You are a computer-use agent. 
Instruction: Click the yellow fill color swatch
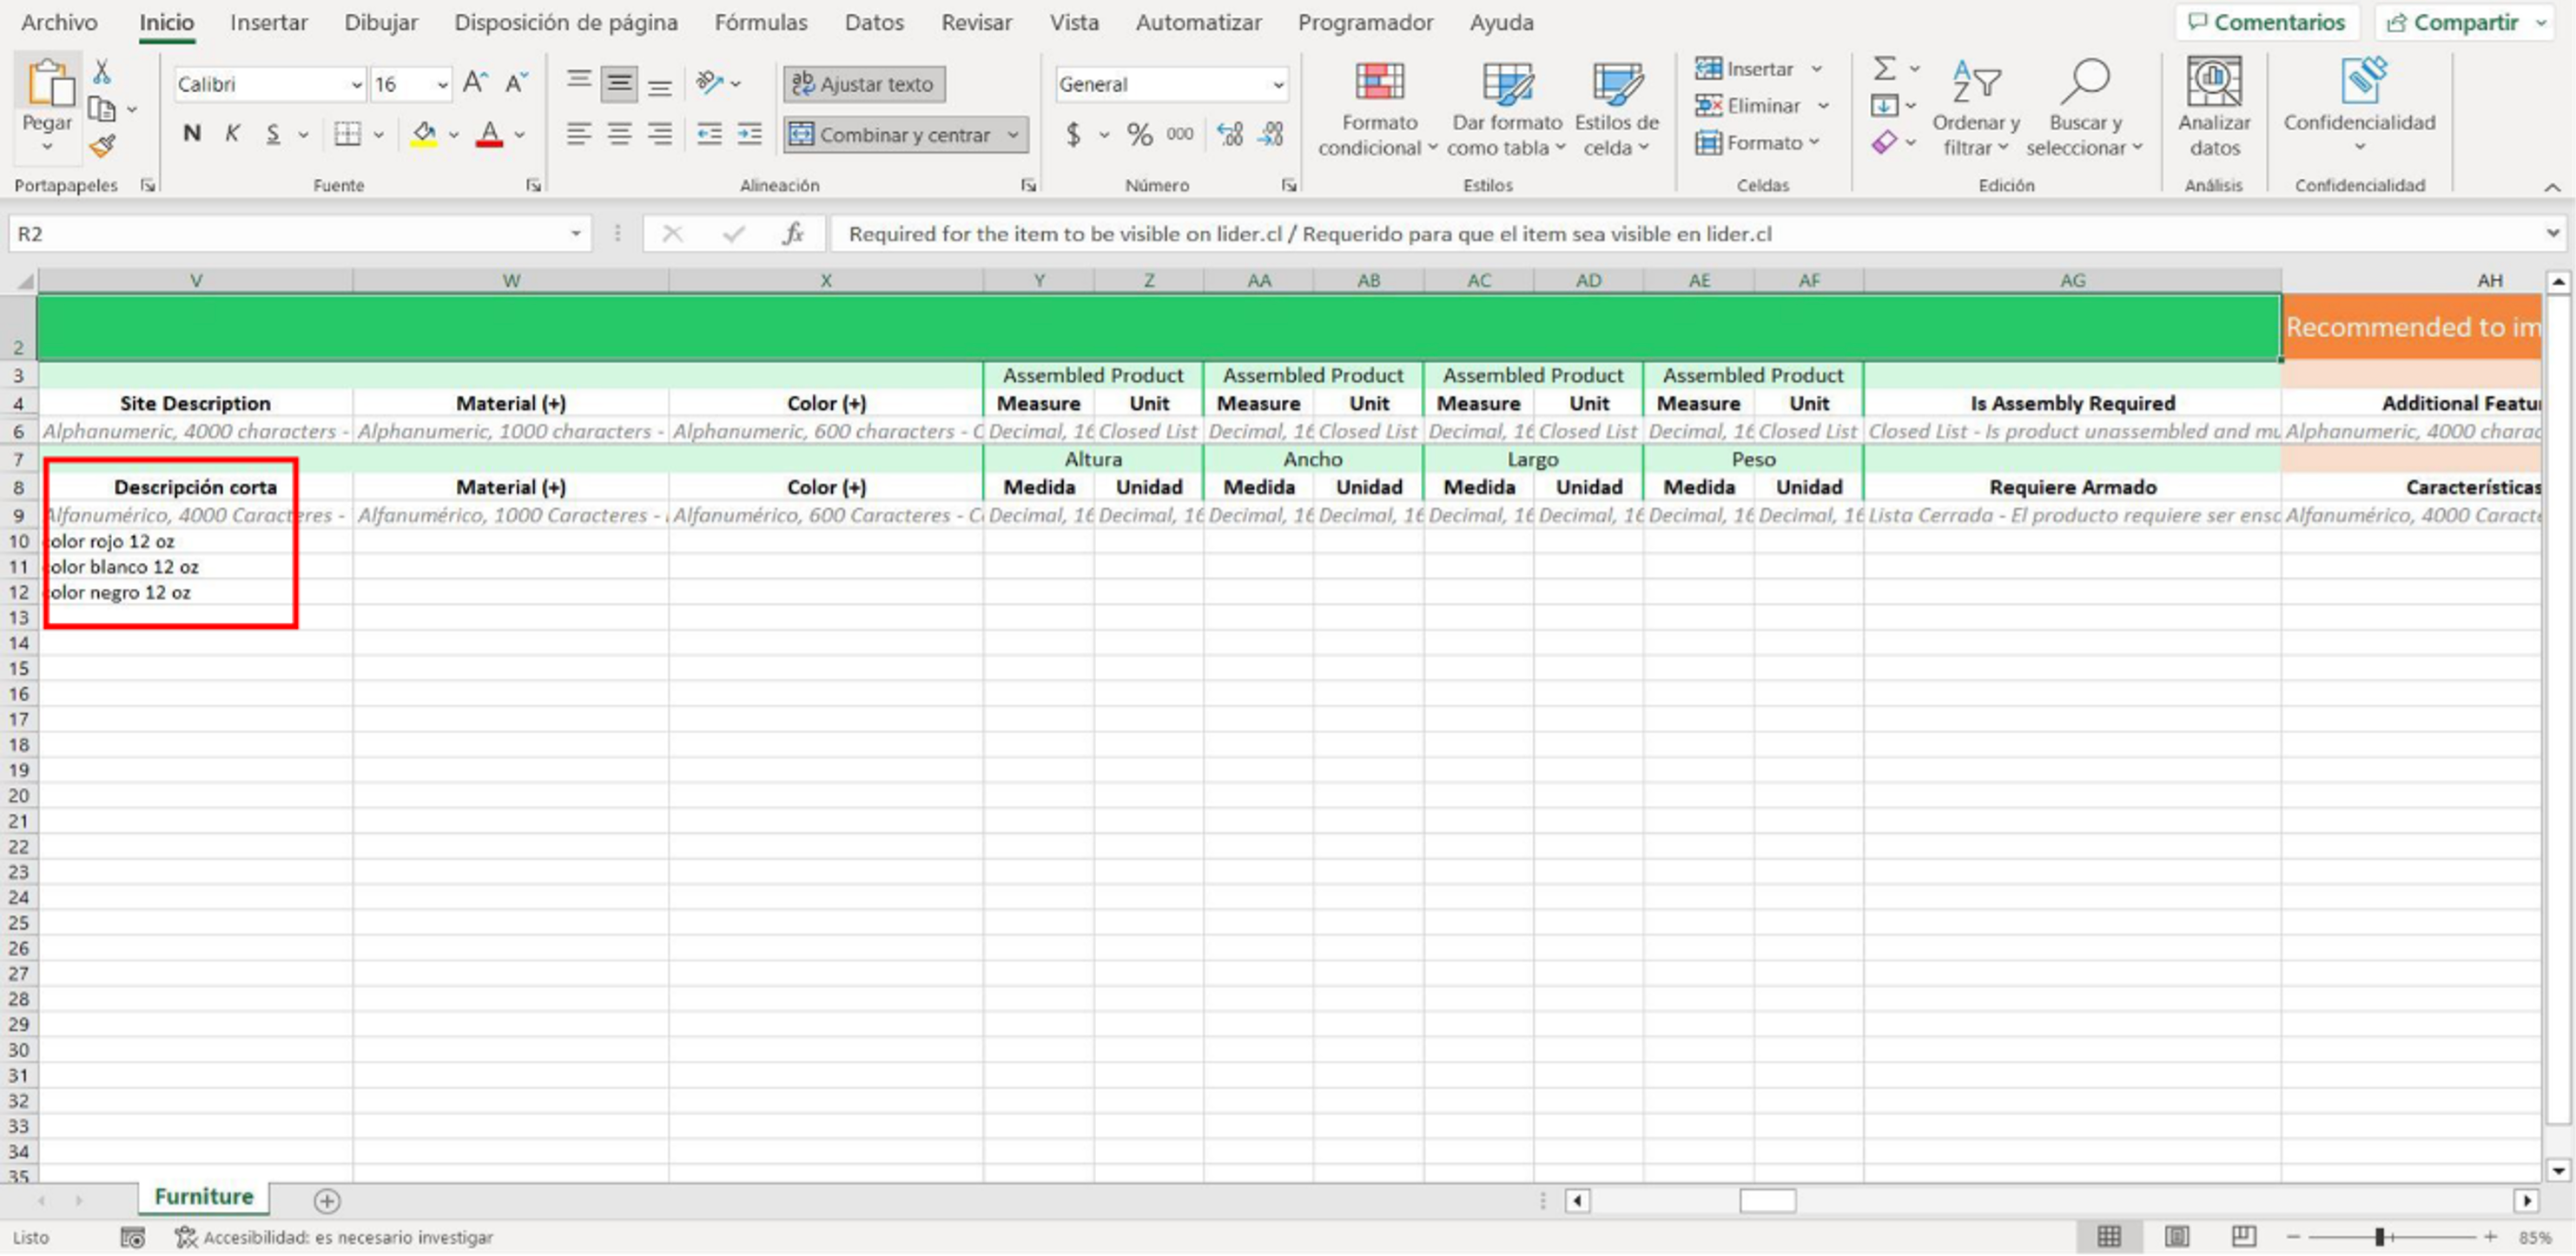click(423, 135)
